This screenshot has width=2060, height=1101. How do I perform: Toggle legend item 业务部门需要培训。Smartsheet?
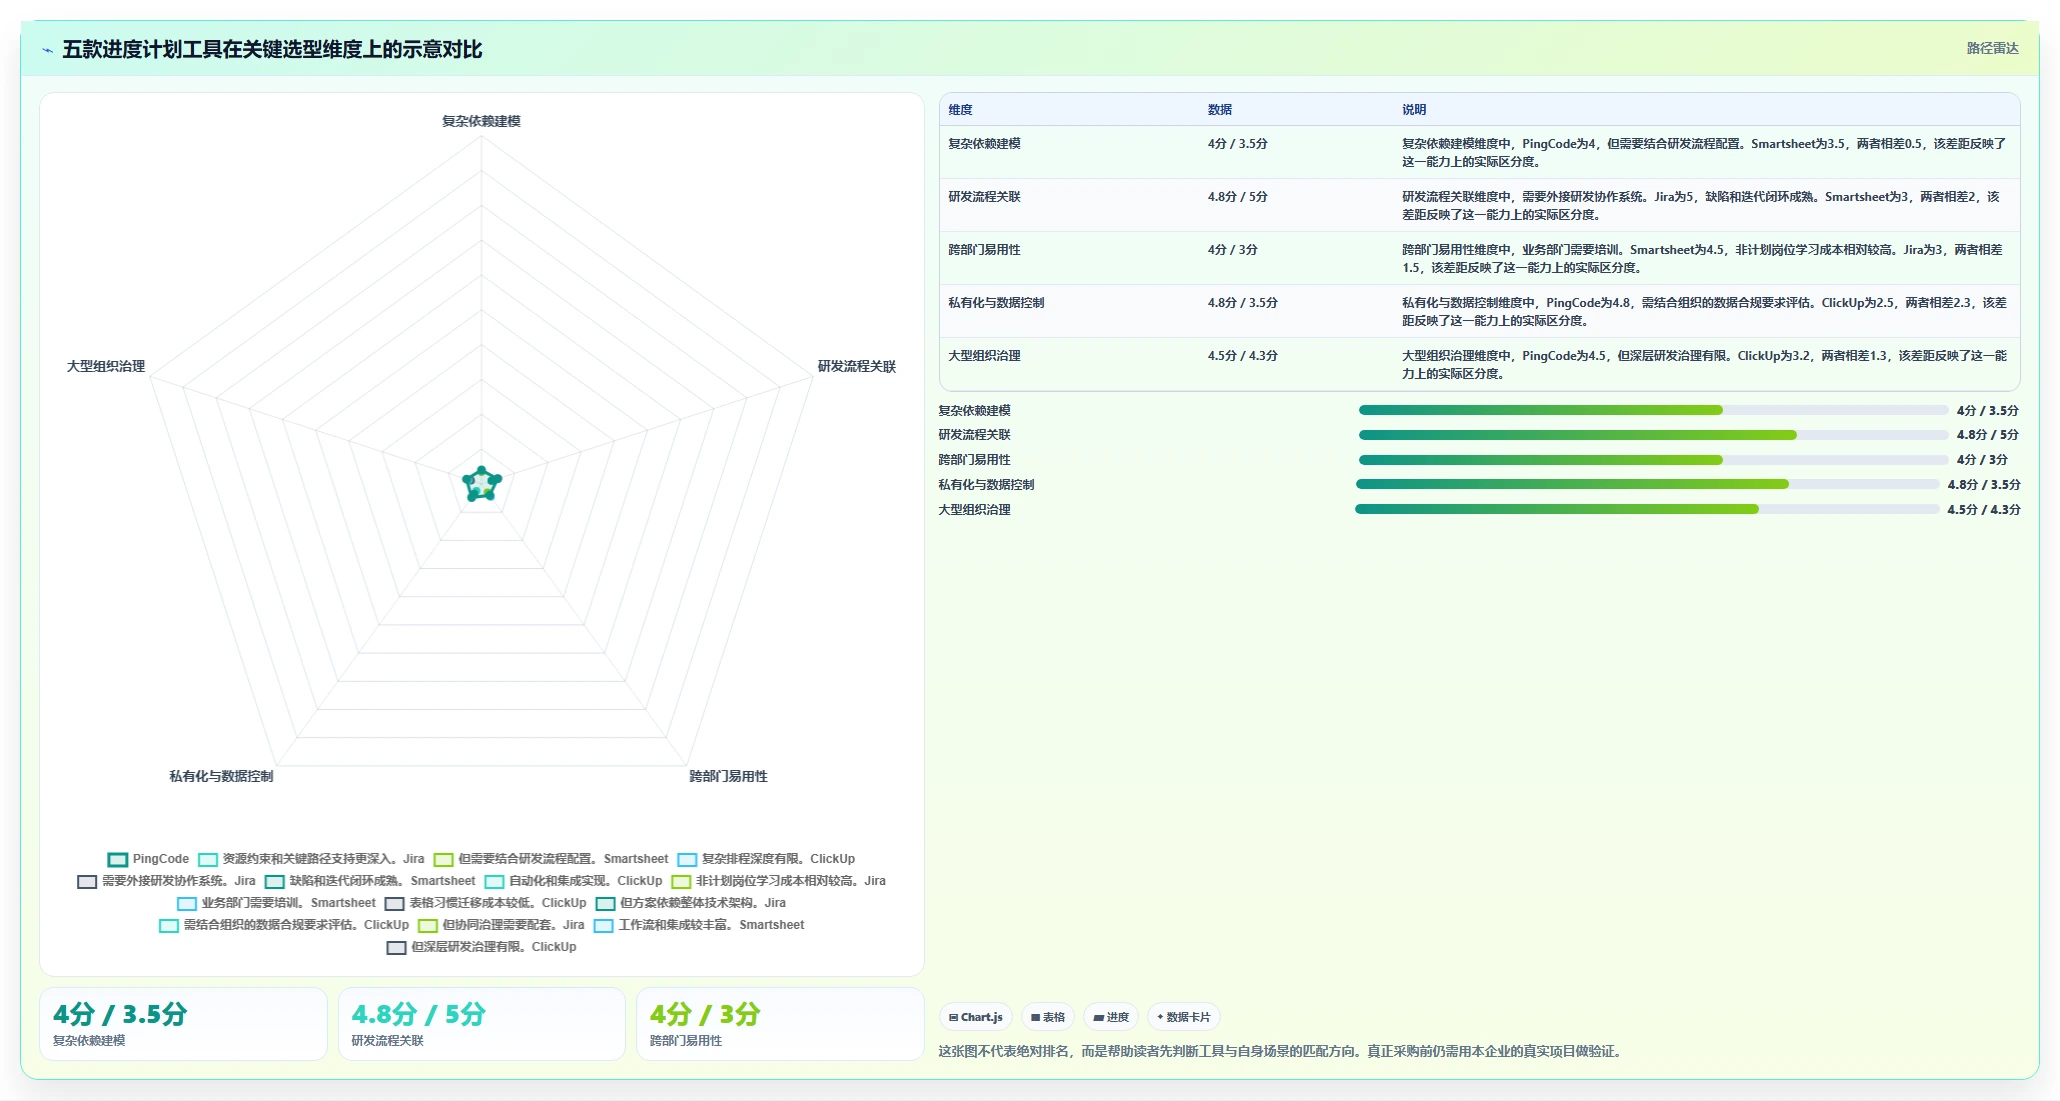277,903
